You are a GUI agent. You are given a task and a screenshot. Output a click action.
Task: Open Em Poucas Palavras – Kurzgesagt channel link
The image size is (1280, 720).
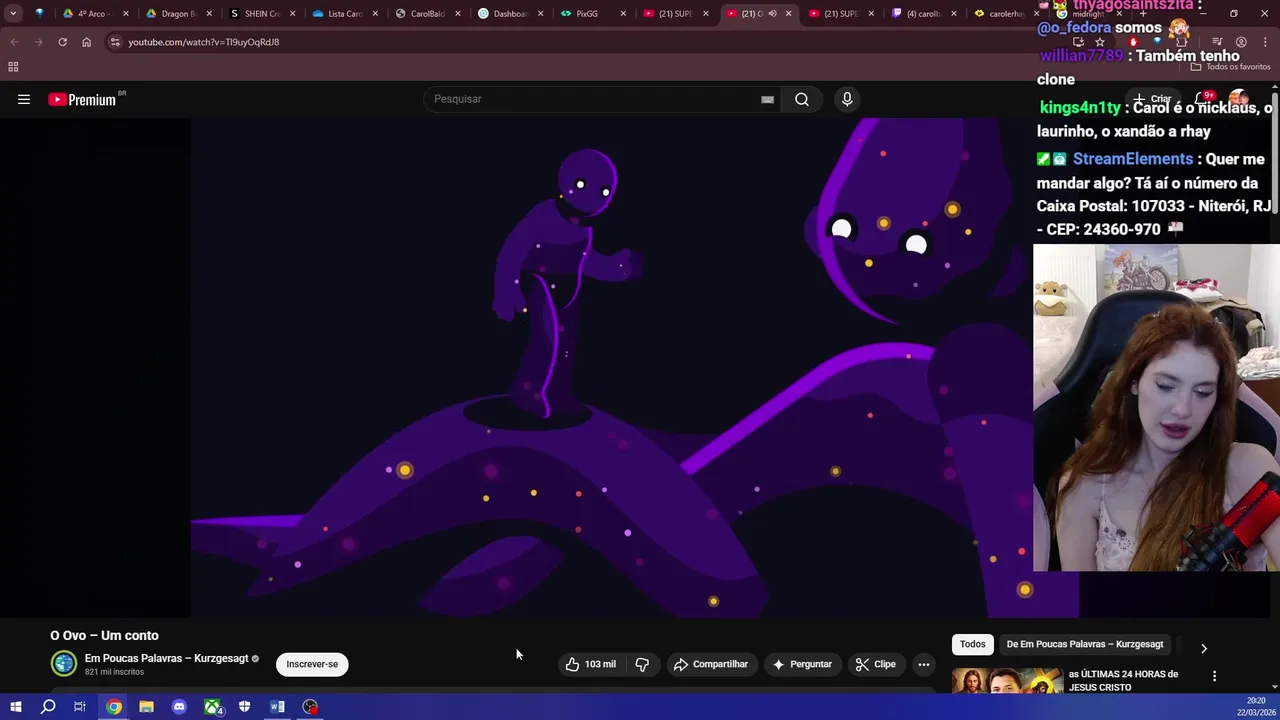[x=166, y=658]
